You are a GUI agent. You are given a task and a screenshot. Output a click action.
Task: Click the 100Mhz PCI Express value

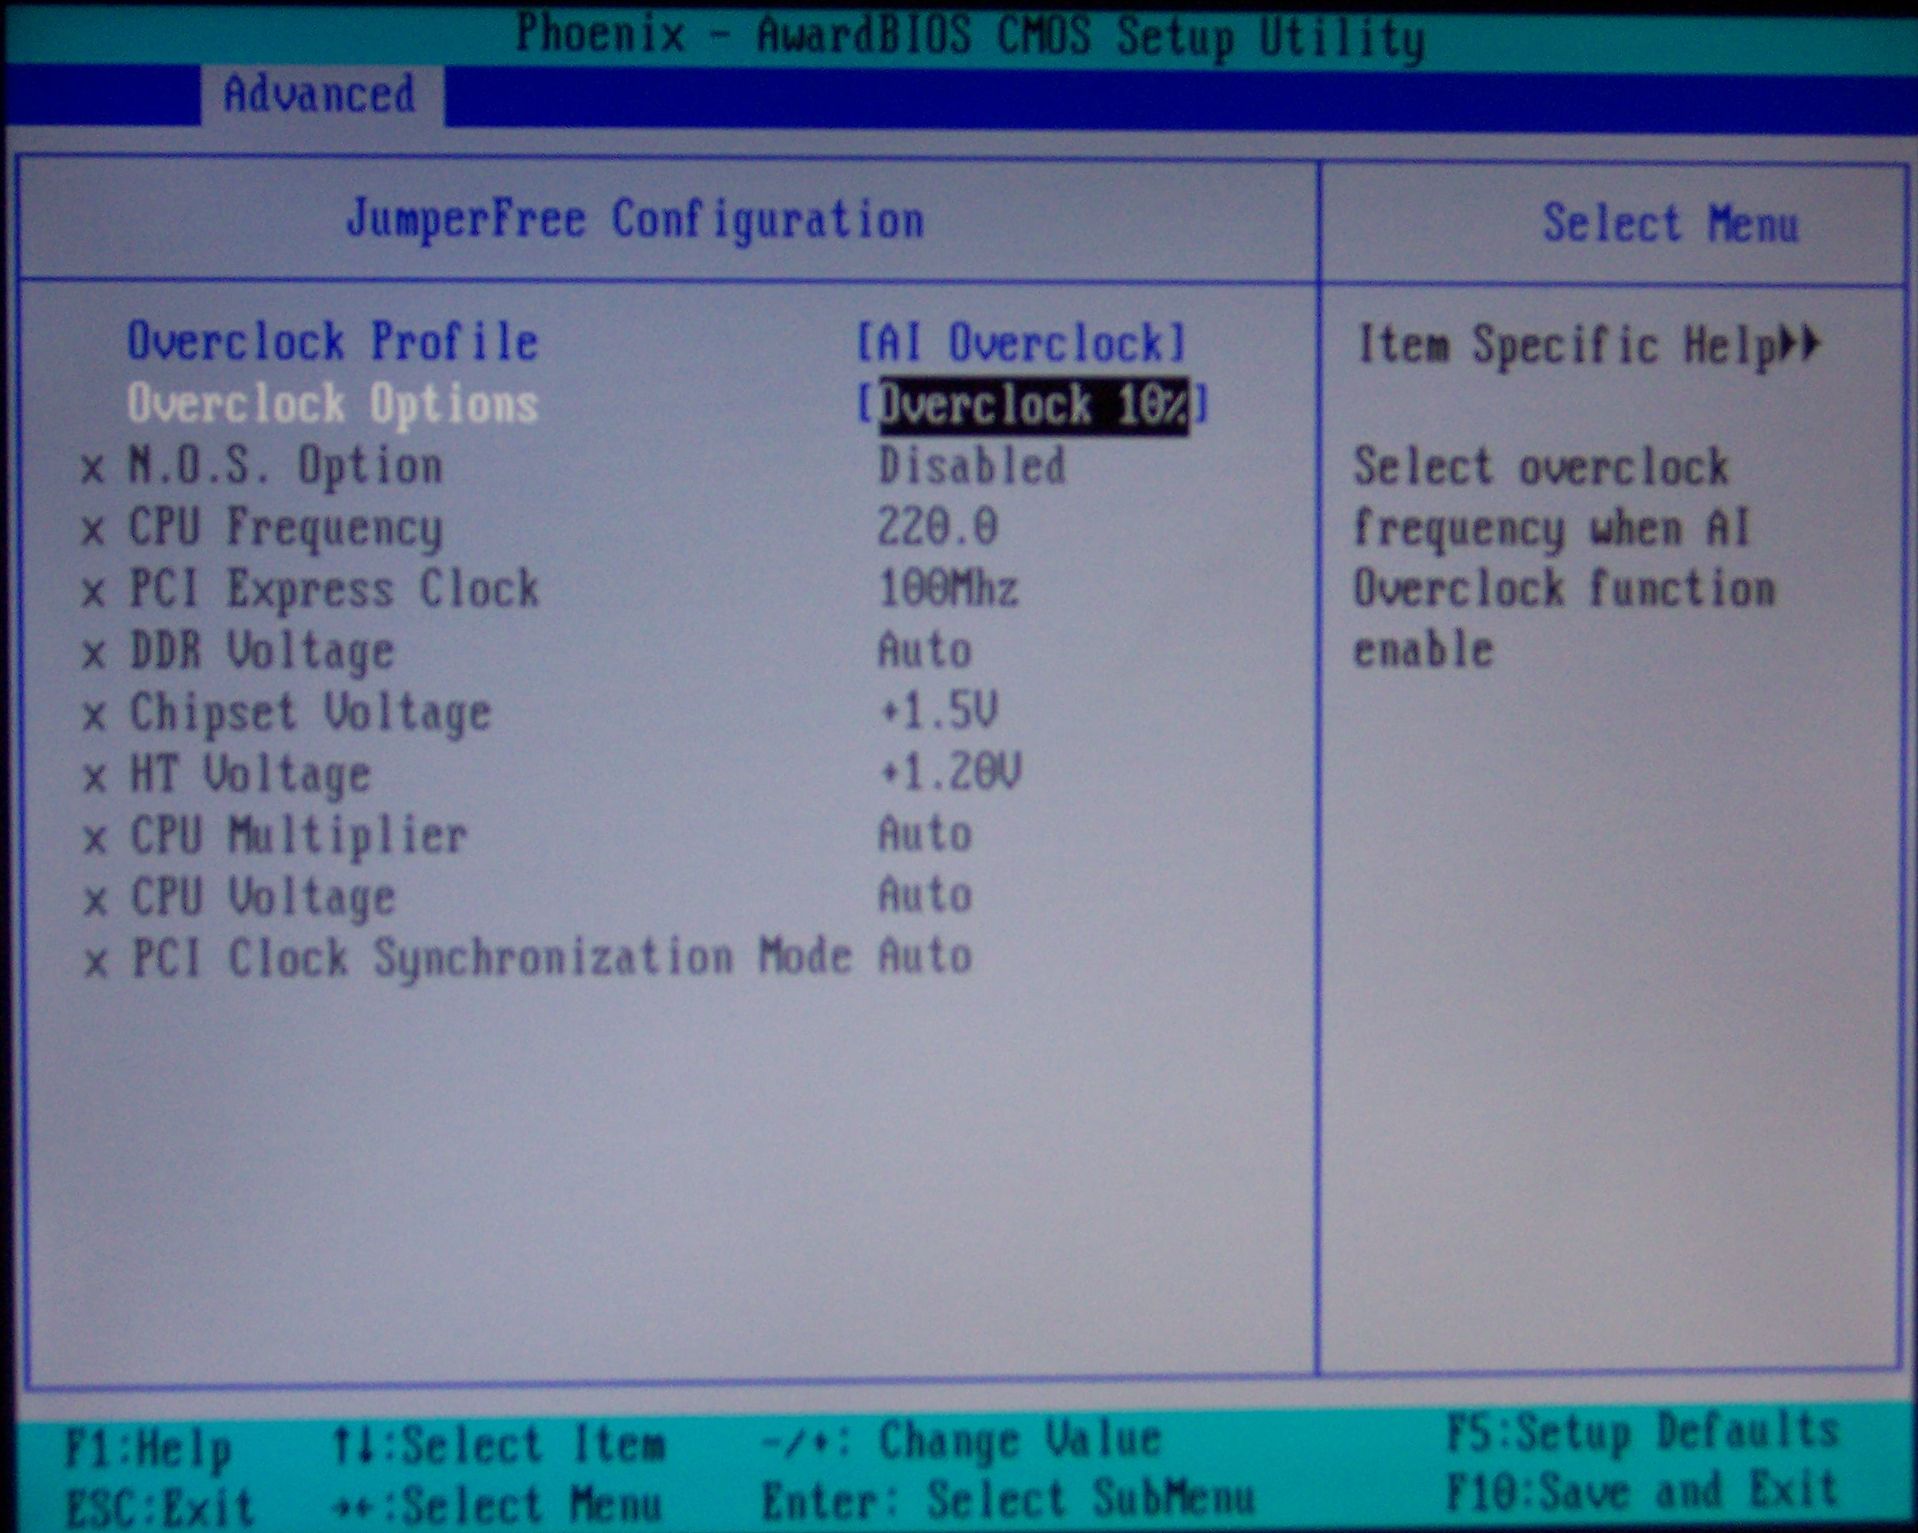click(x=948, y=589)
